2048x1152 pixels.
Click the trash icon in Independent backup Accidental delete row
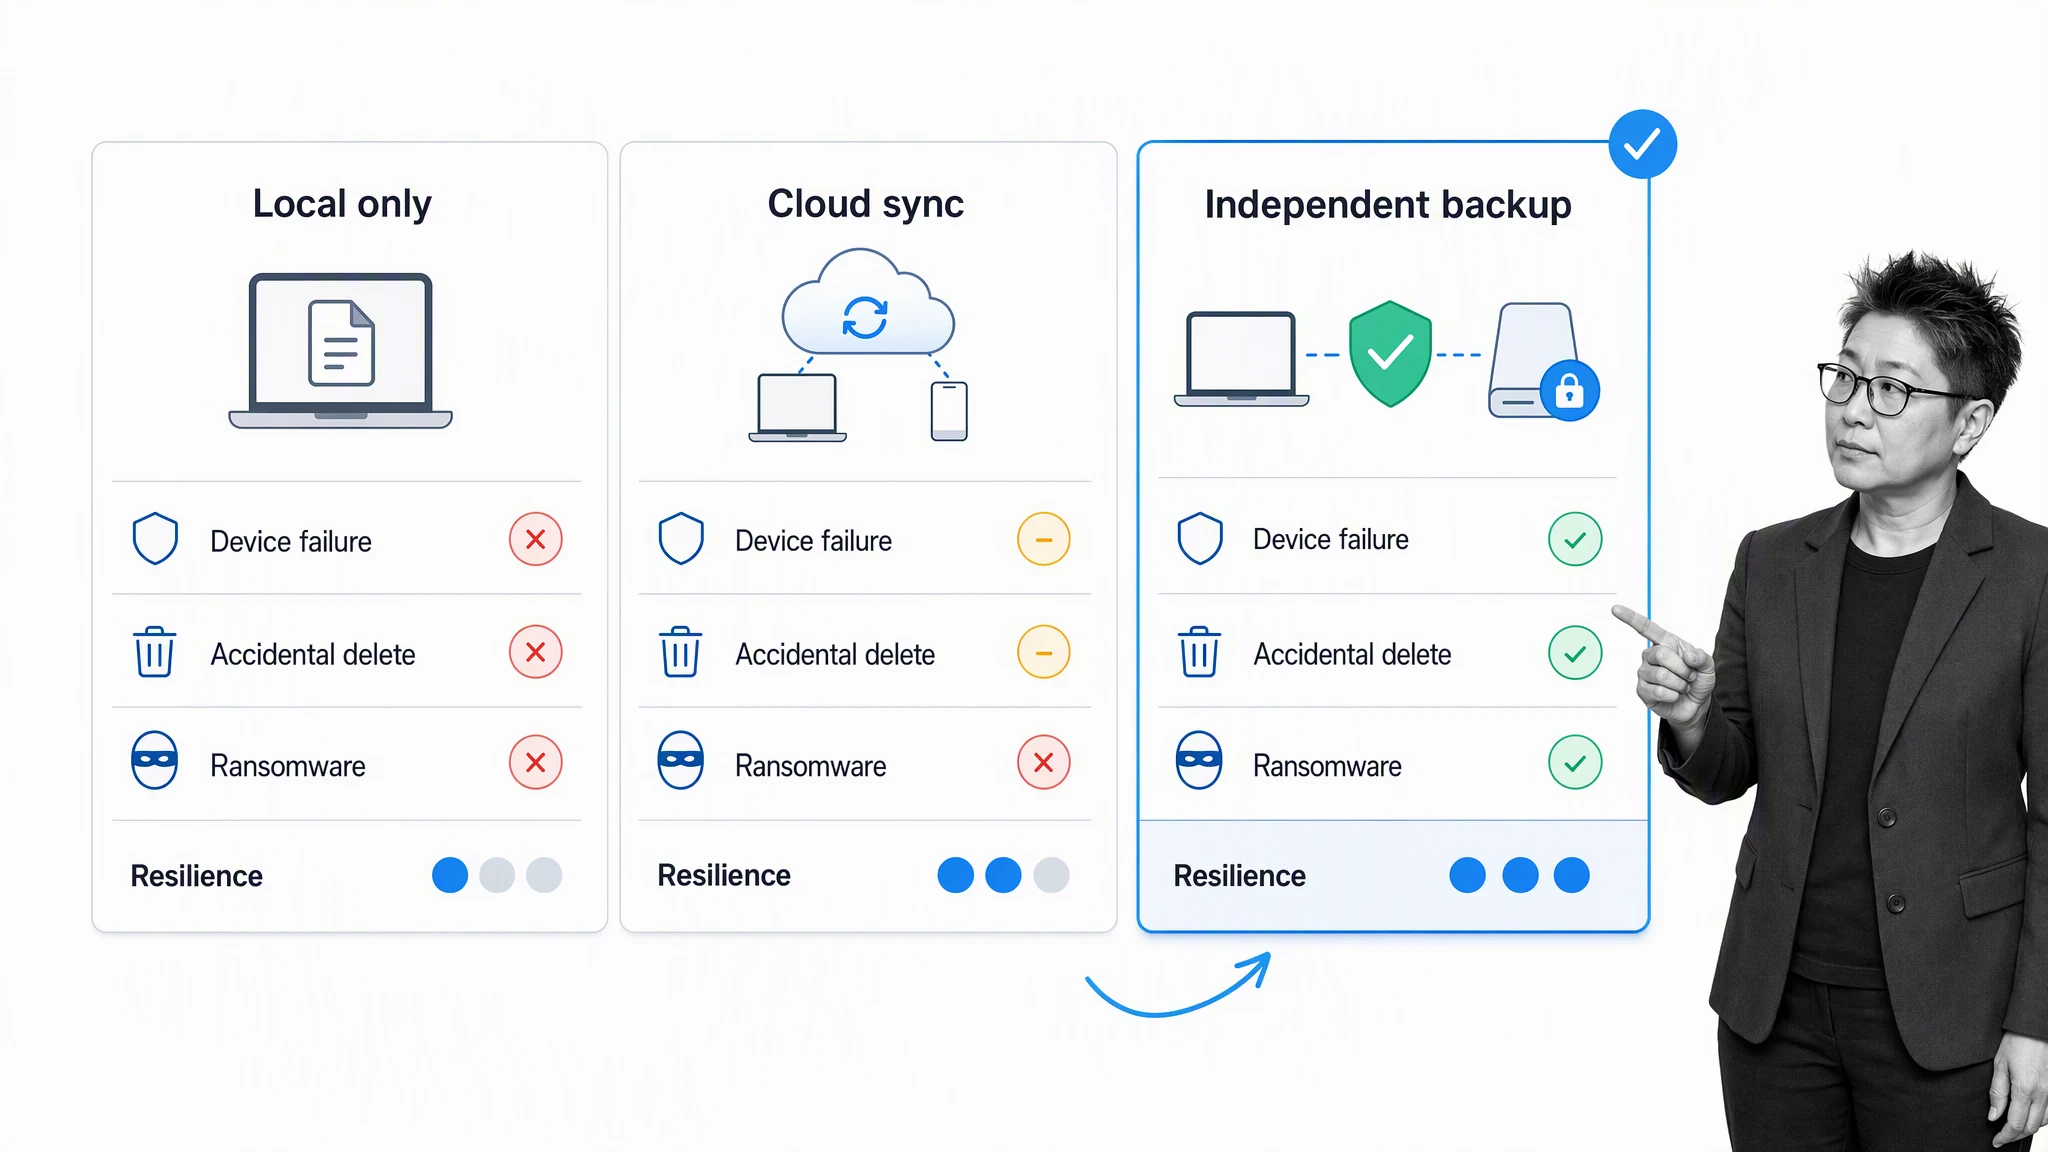point(1199,652)
